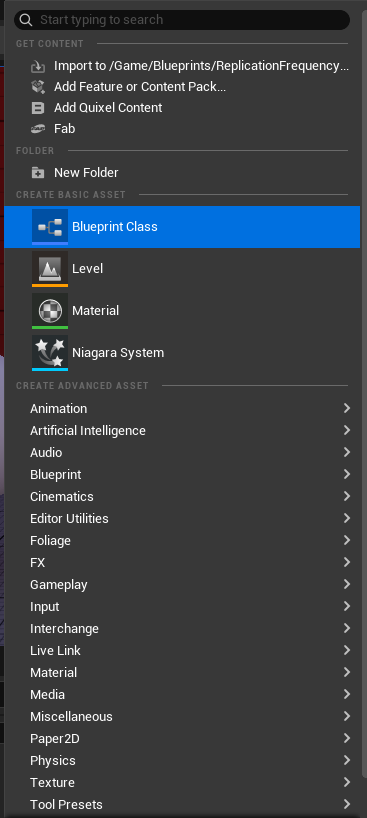Choose Add Quixel Content entry
This screenshot has width=367, height=818.
[x=182, y=108]
